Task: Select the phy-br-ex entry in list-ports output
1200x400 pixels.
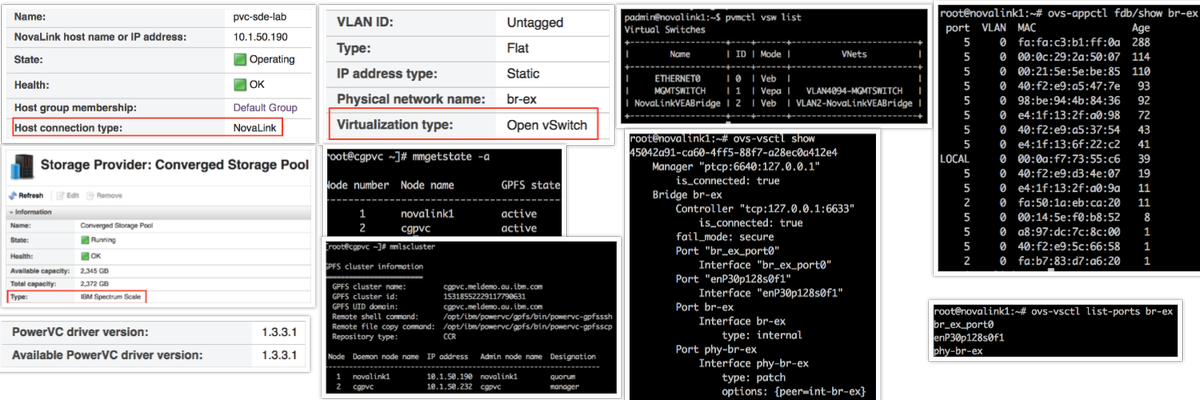Action: pos(958,352)
